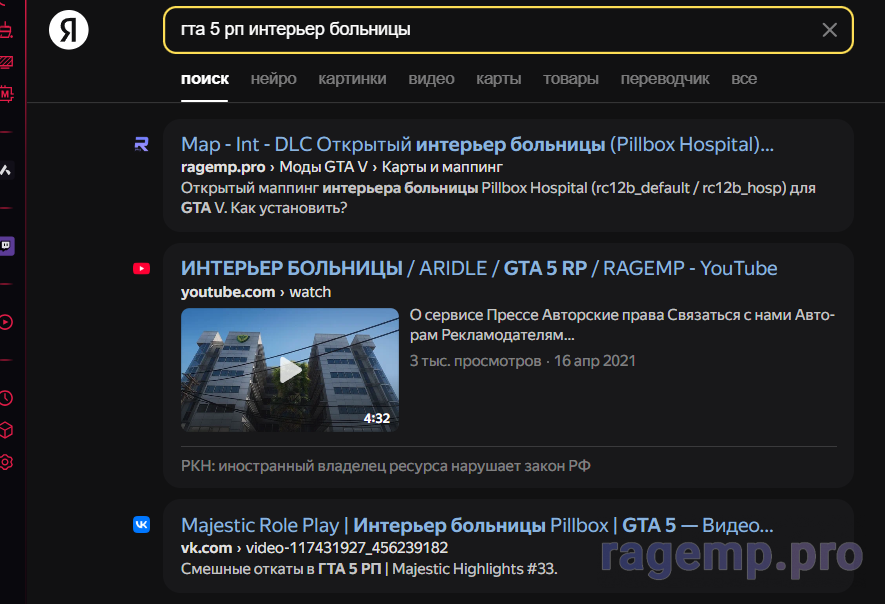Play the hospital interior video thumbnail

(290, 370)
